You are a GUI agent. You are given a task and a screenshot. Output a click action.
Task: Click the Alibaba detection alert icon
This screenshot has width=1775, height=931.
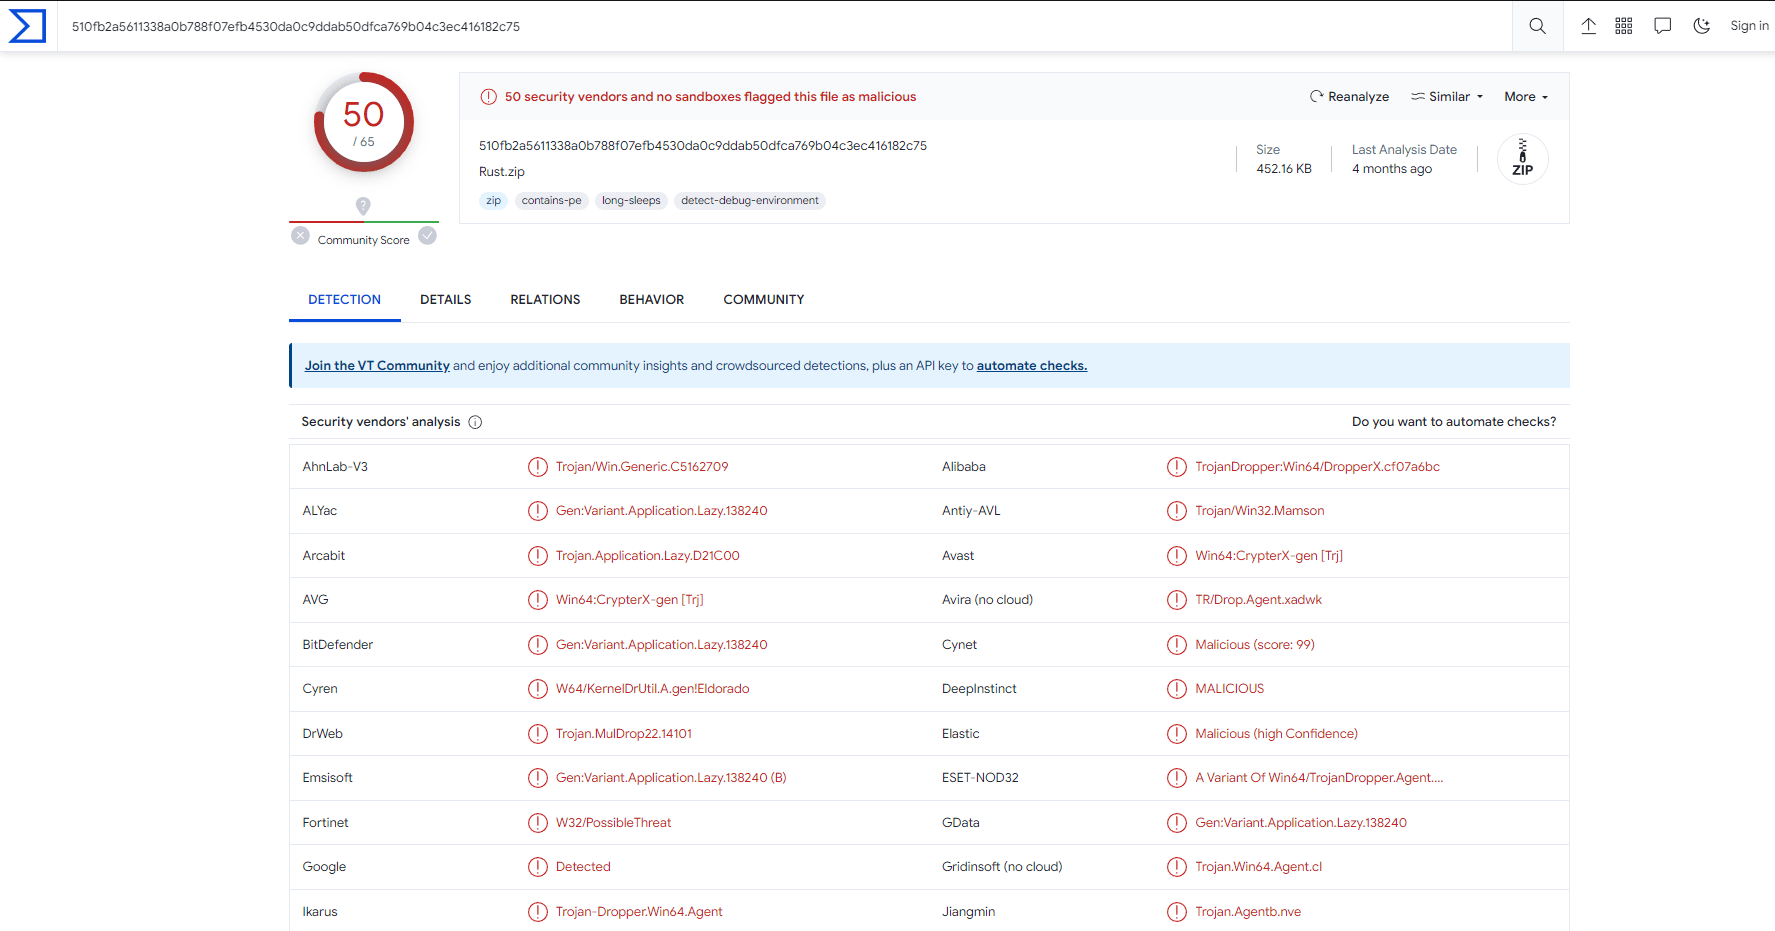1177,467
